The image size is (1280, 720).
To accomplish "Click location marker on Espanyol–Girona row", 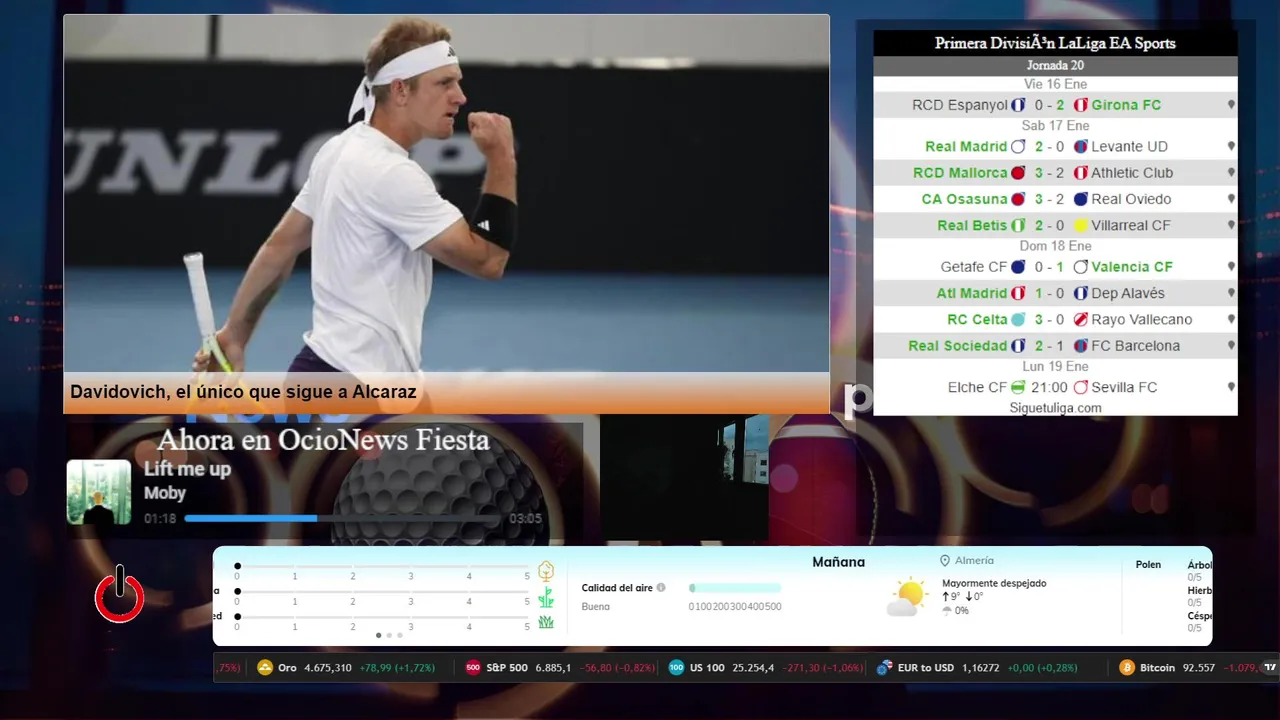I will (1231, 105).
